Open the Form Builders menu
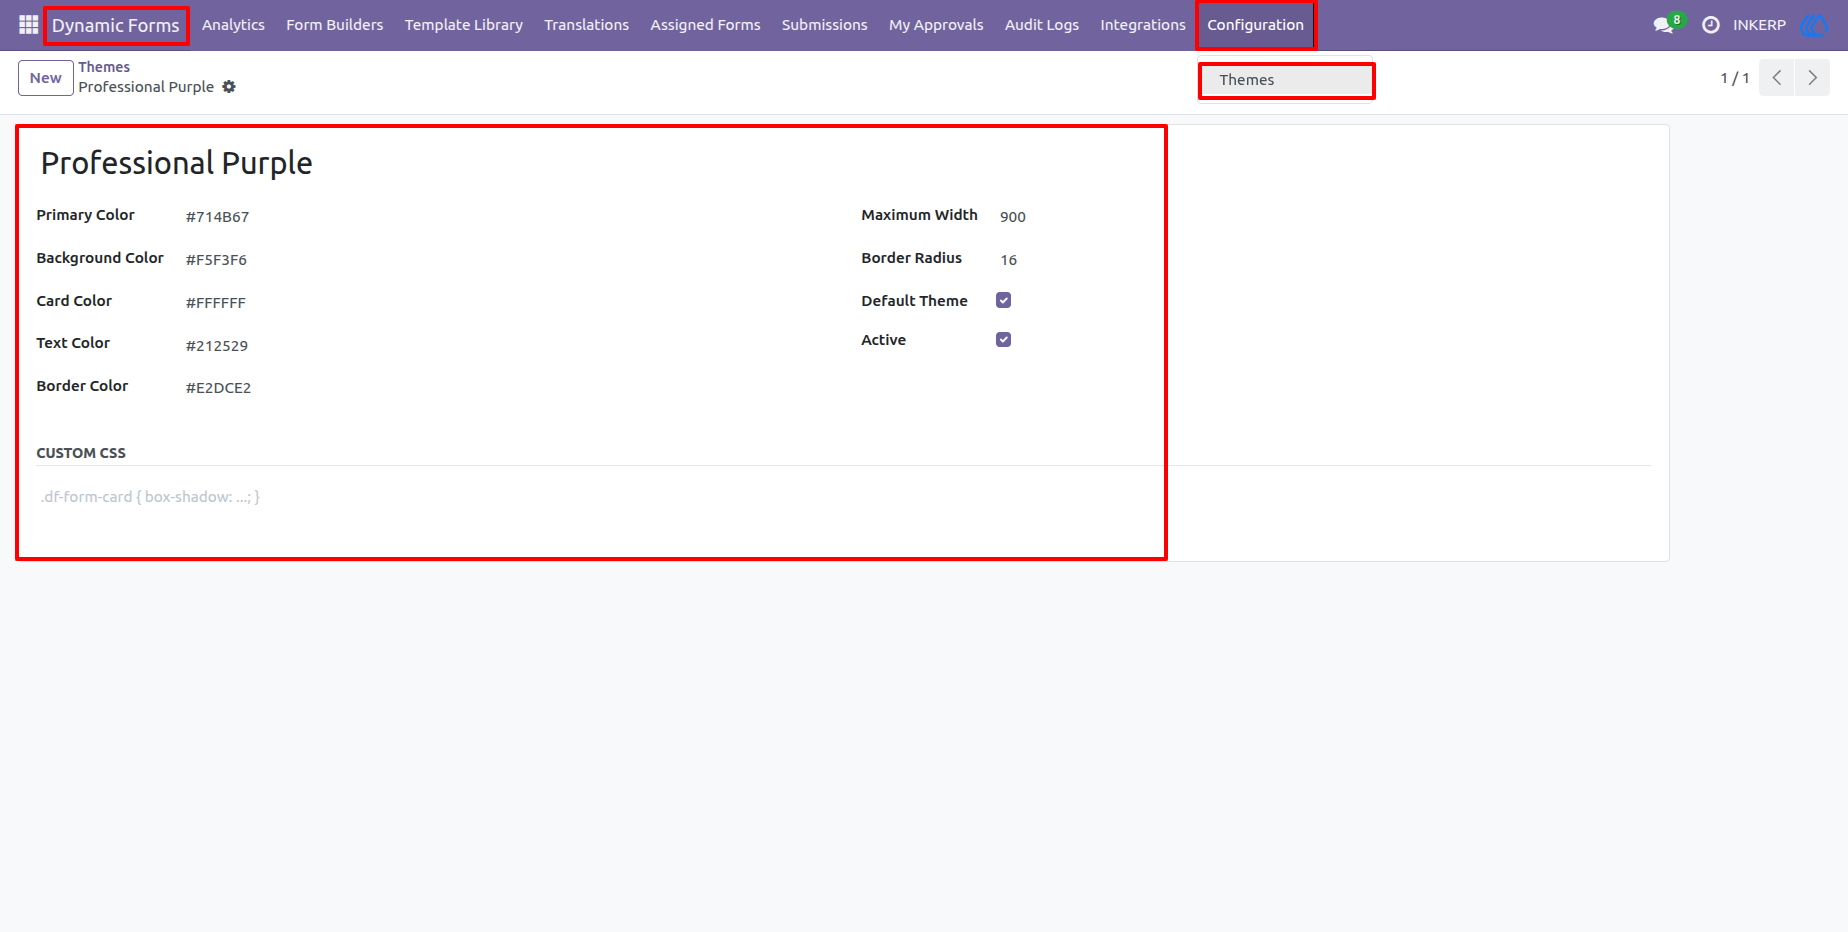This screenshot has height=932, width=1848. (x=335, y=25)
